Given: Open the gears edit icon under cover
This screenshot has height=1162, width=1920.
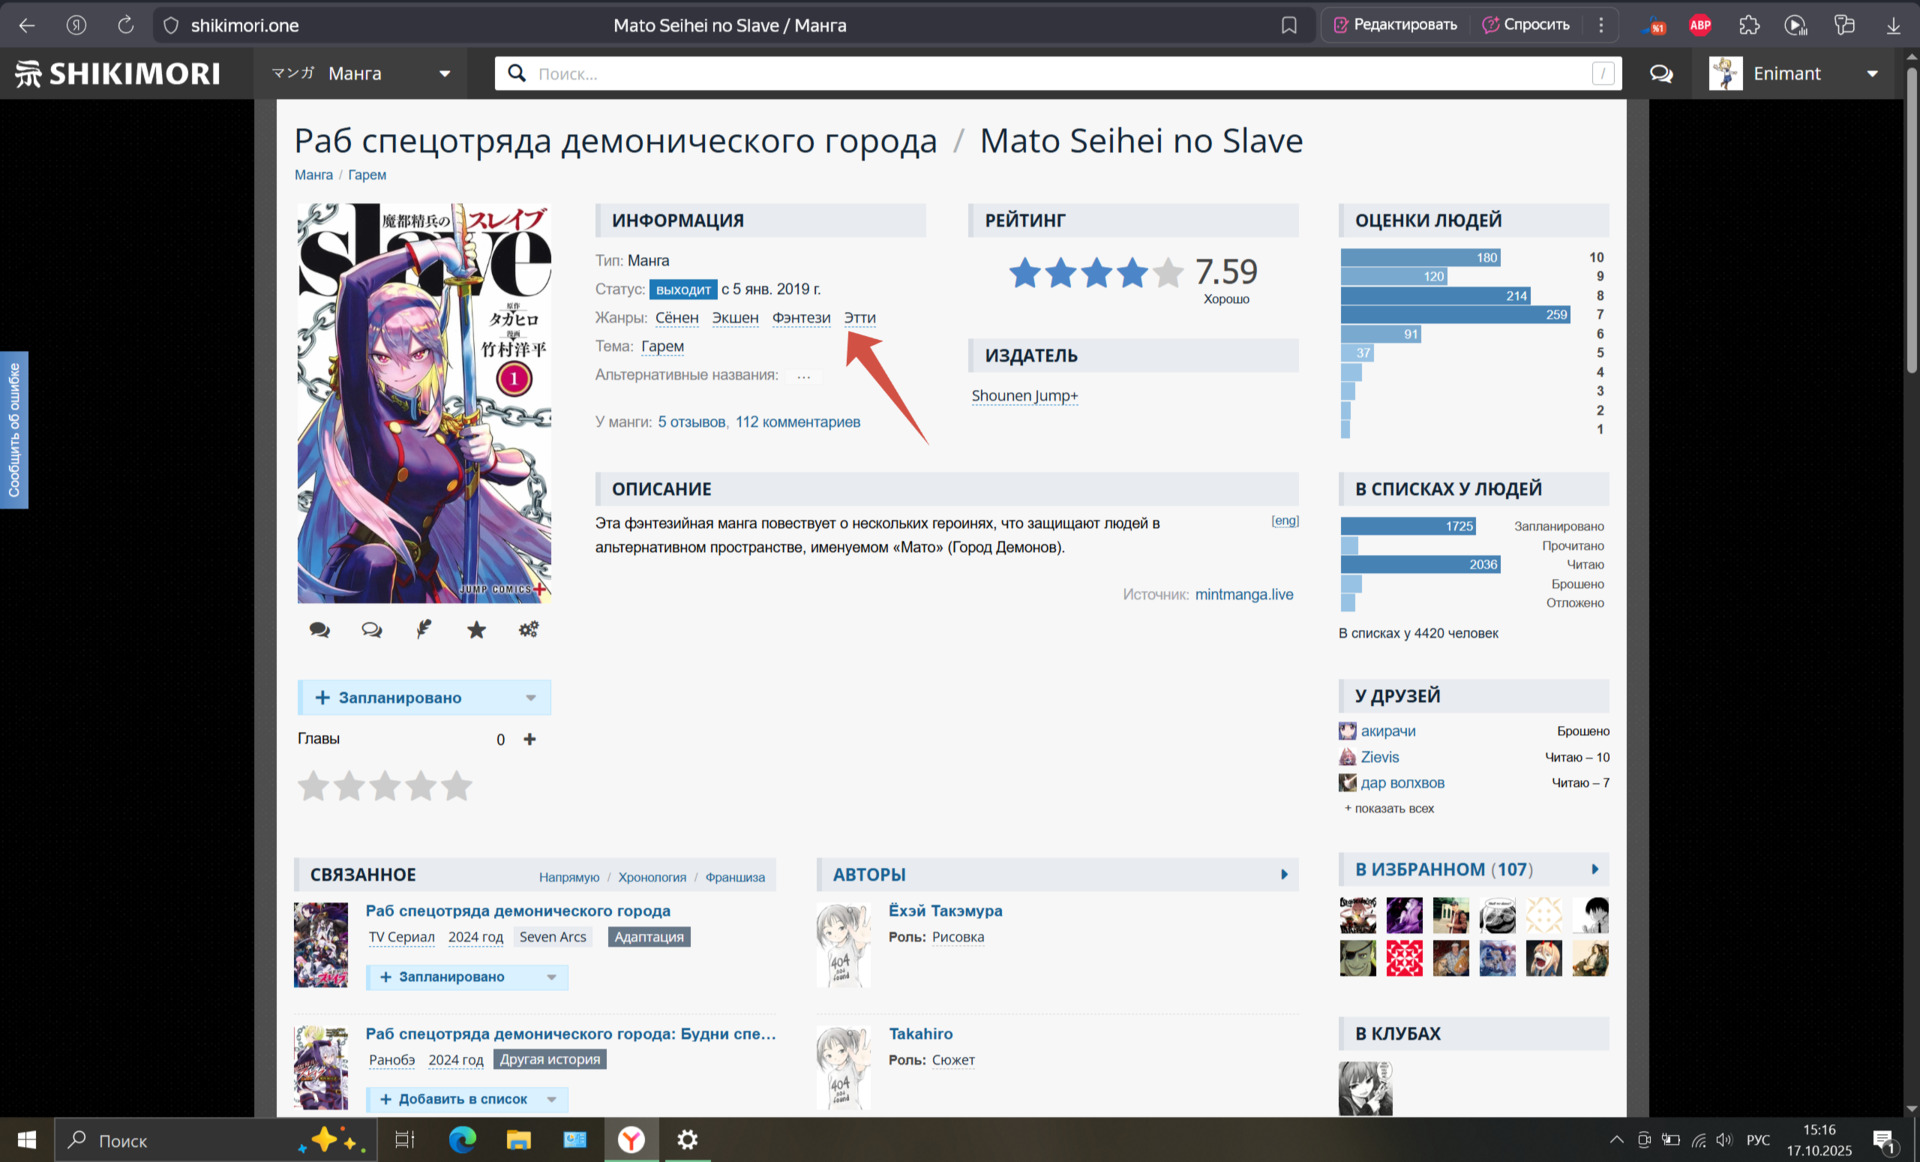Looking at the screenshot, I should [528, 629].
